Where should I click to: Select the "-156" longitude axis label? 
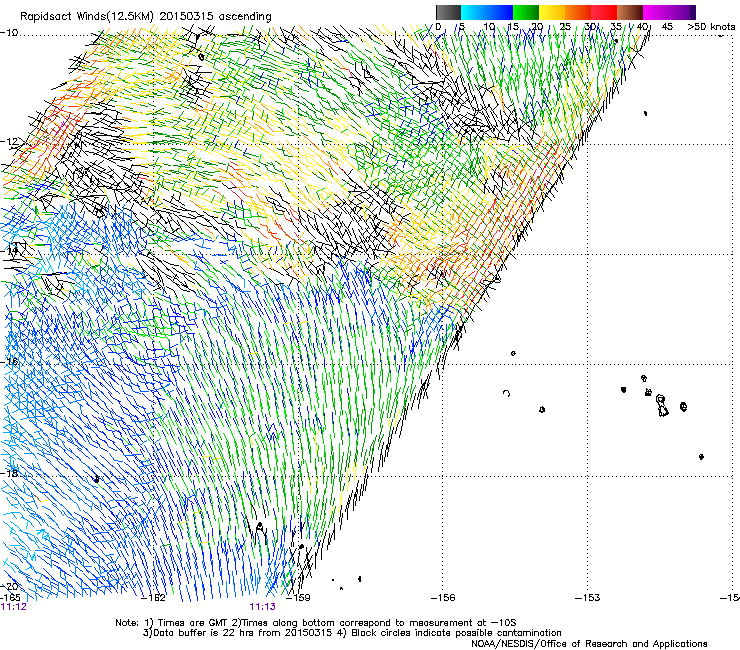click(x=443, y=598)
